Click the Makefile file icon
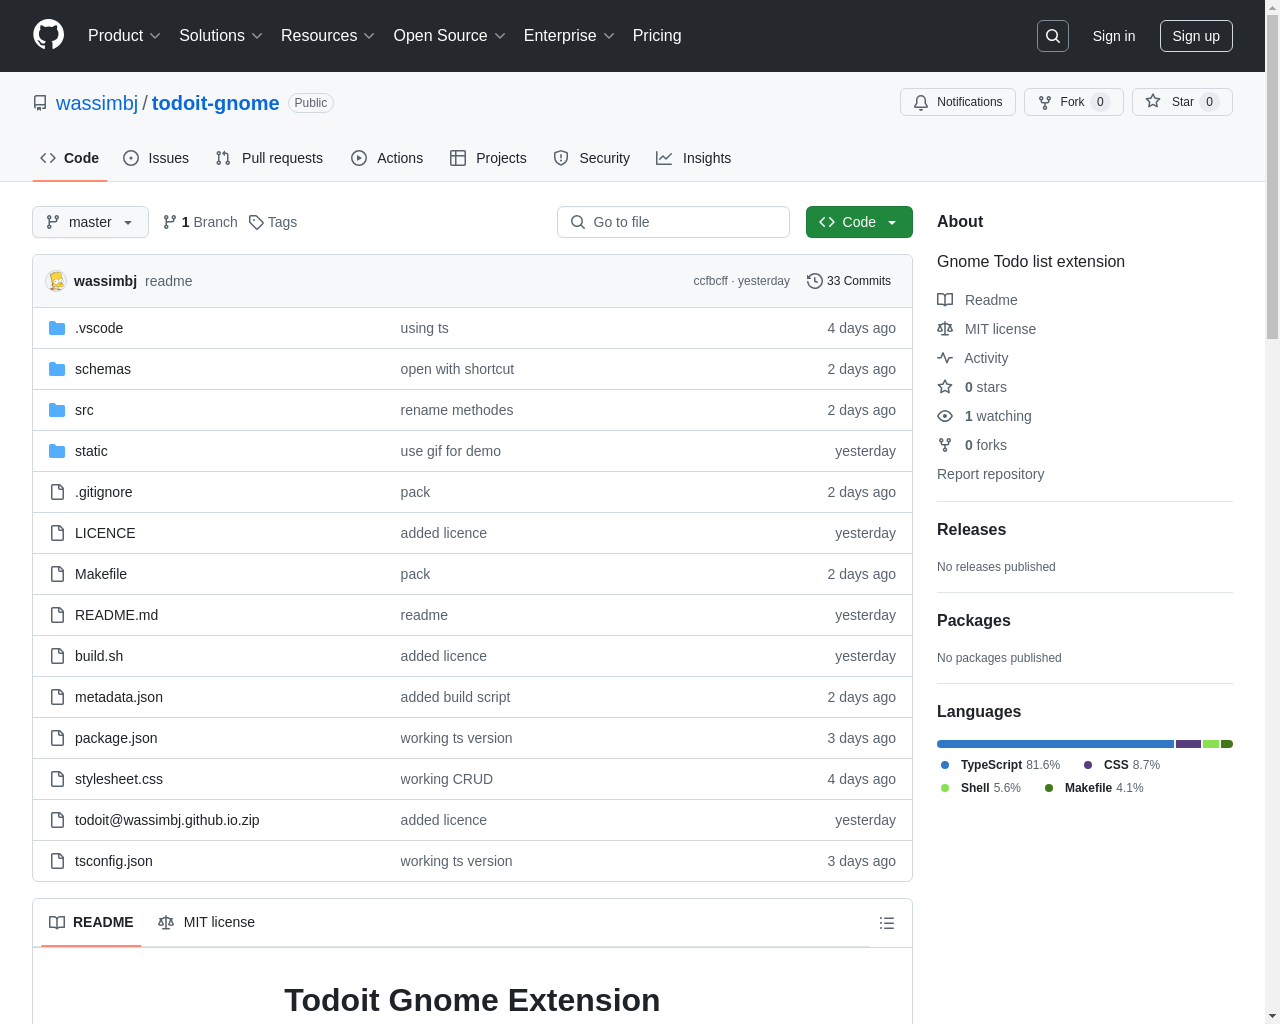1280x1024 pixels. point(57,574)
